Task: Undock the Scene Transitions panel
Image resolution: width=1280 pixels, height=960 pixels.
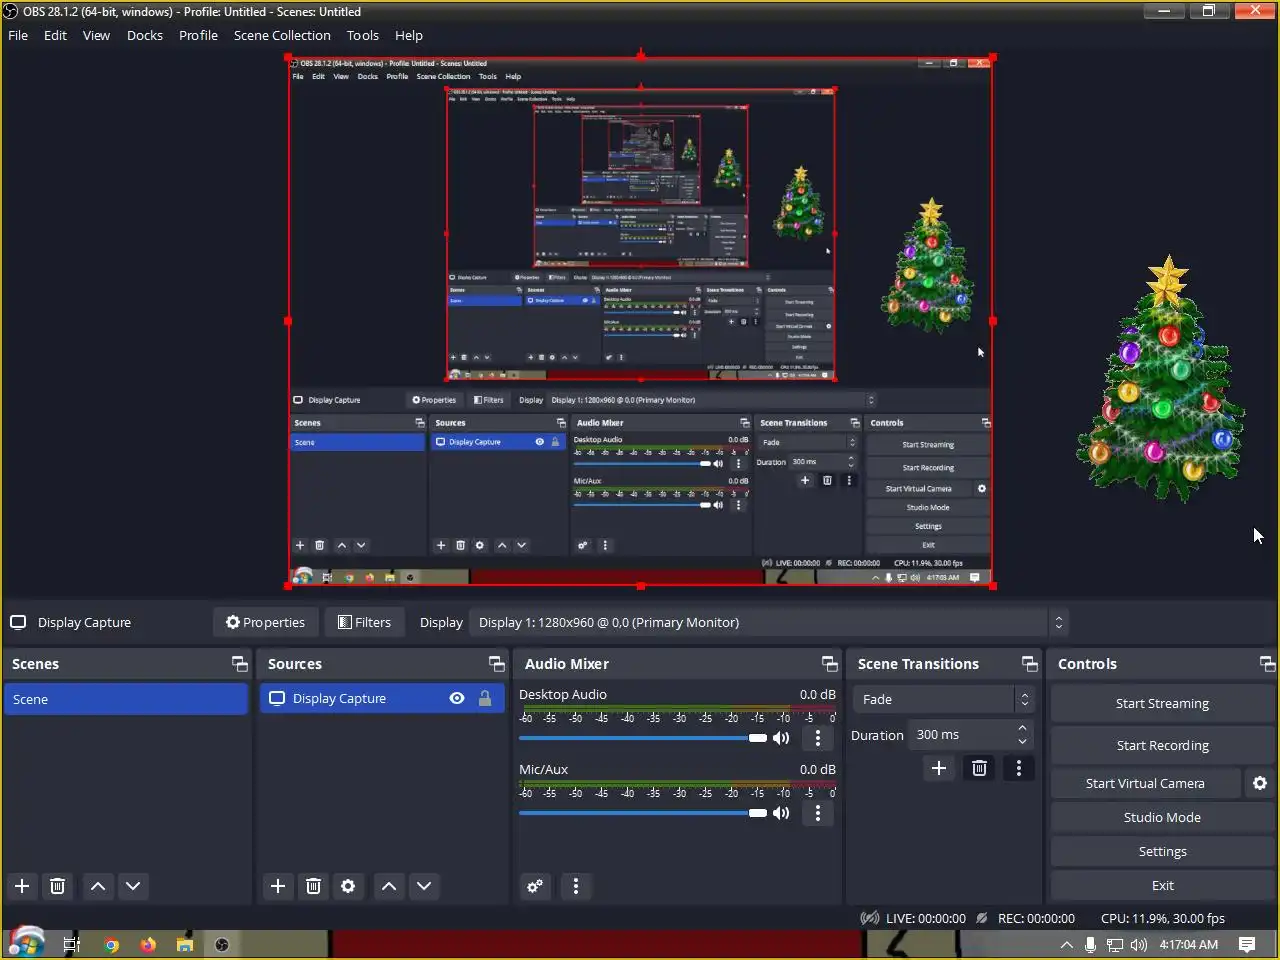Action: click(1030, 664)
